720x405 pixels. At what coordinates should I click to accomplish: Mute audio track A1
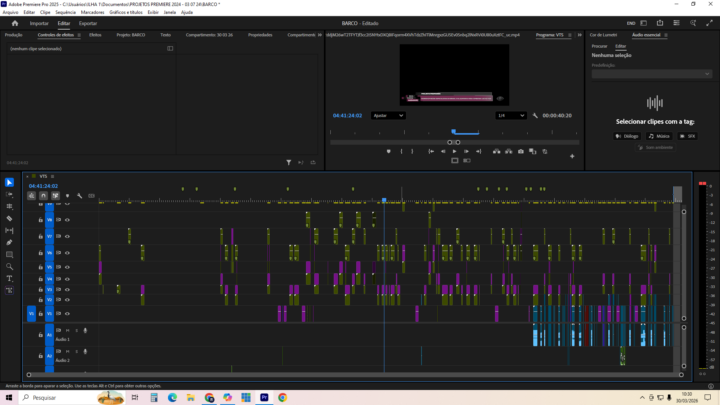point(68,330)
